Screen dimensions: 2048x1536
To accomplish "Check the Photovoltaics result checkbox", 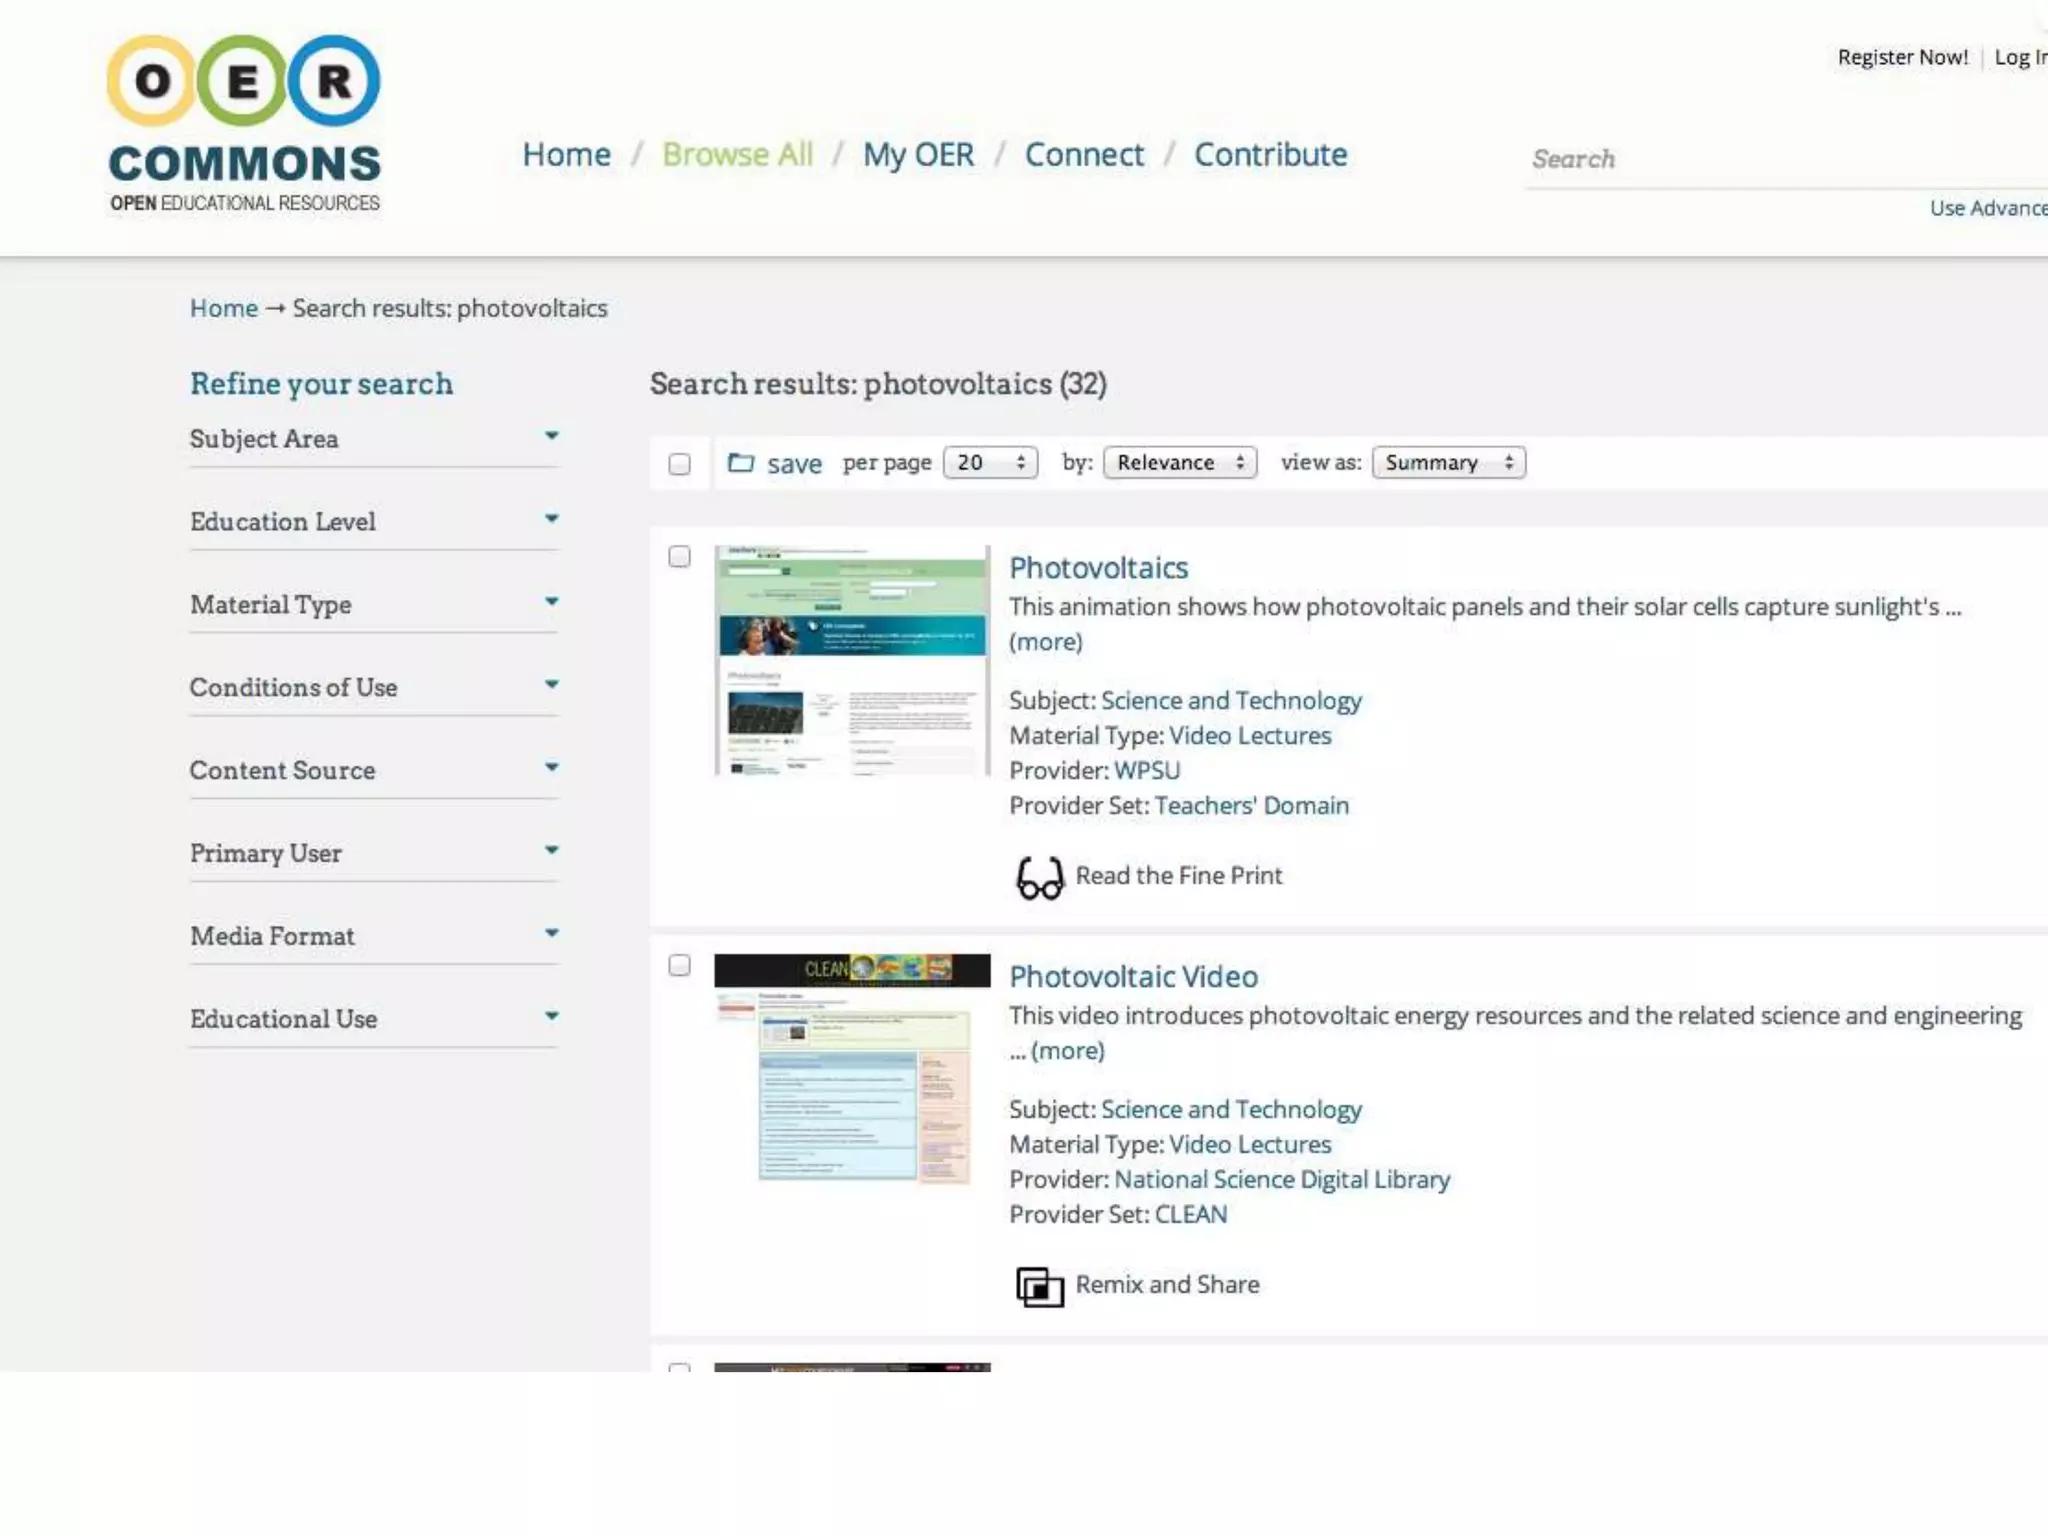I will tap(679, 557).
